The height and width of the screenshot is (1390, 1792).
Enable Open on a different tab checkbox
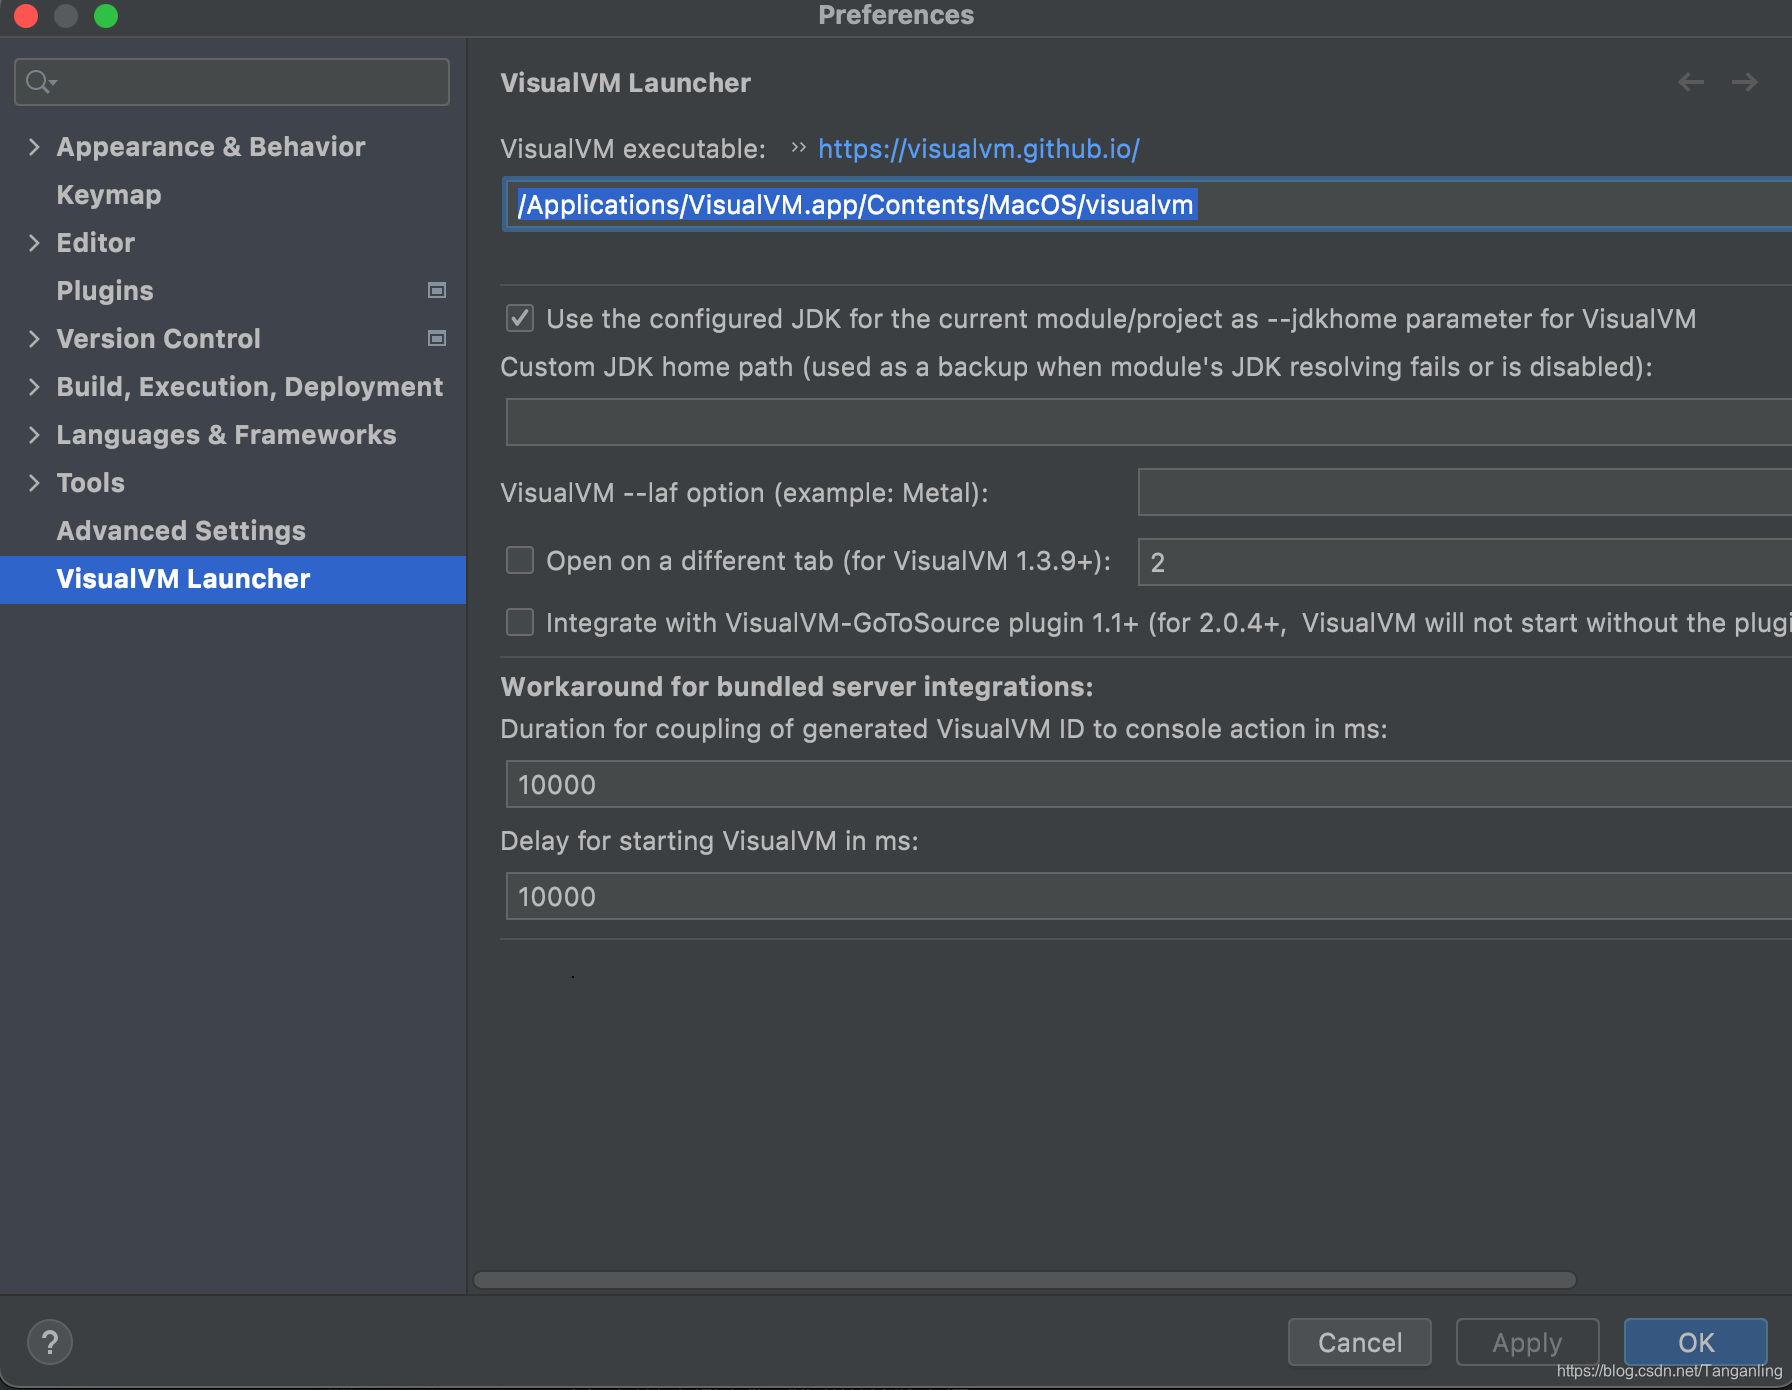pos(520,560)
